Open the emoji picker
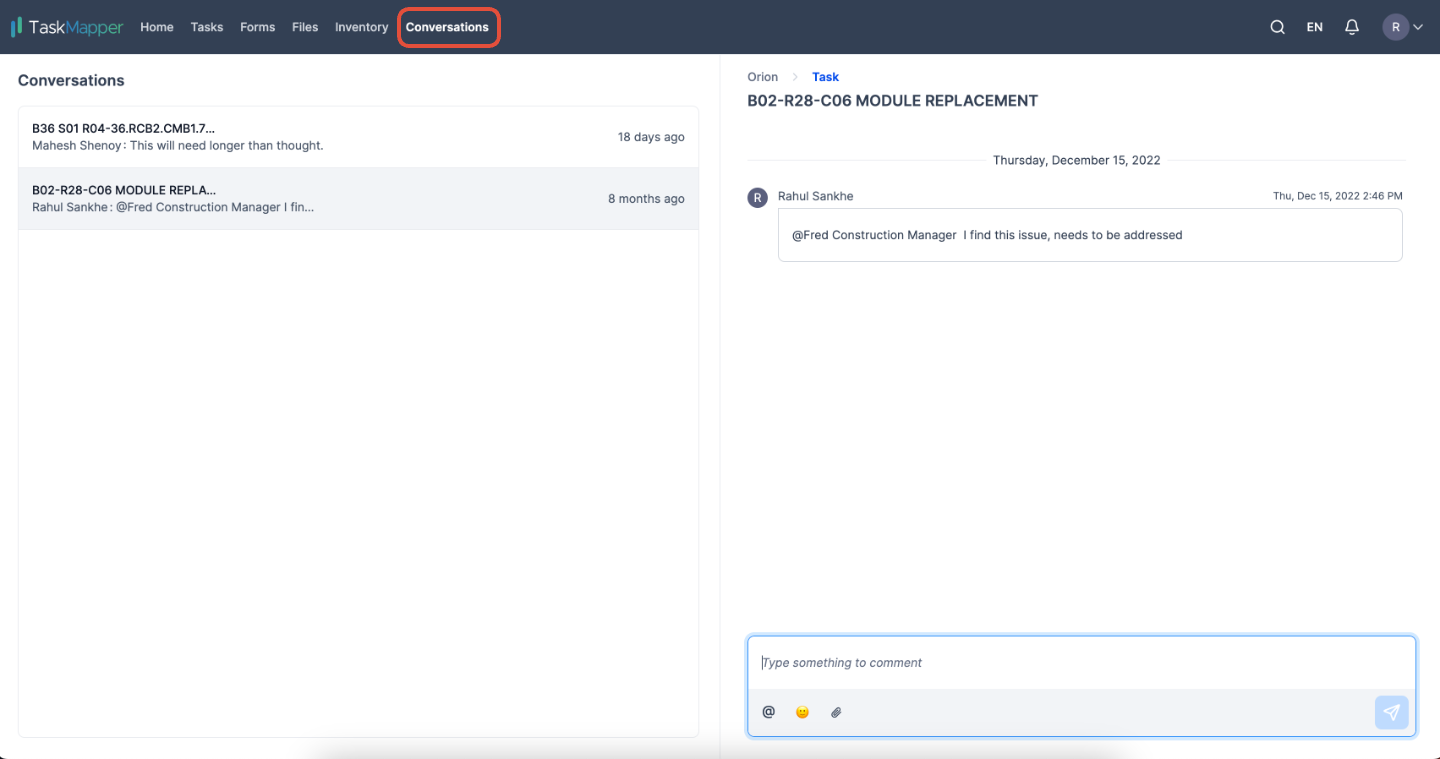1440x759 pixels. pyautogui.click(x=802, y=712)
